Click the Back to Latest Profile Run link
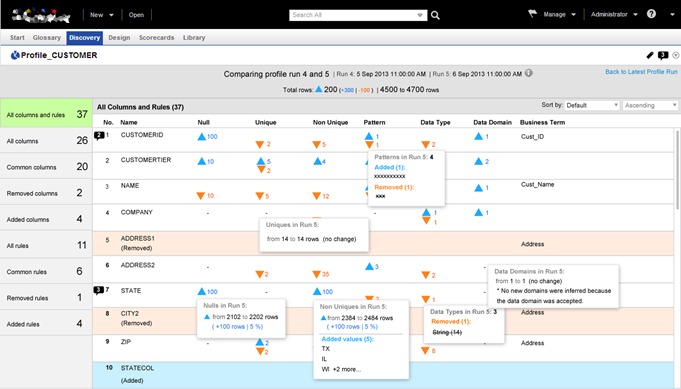 [x=641, y=72]
